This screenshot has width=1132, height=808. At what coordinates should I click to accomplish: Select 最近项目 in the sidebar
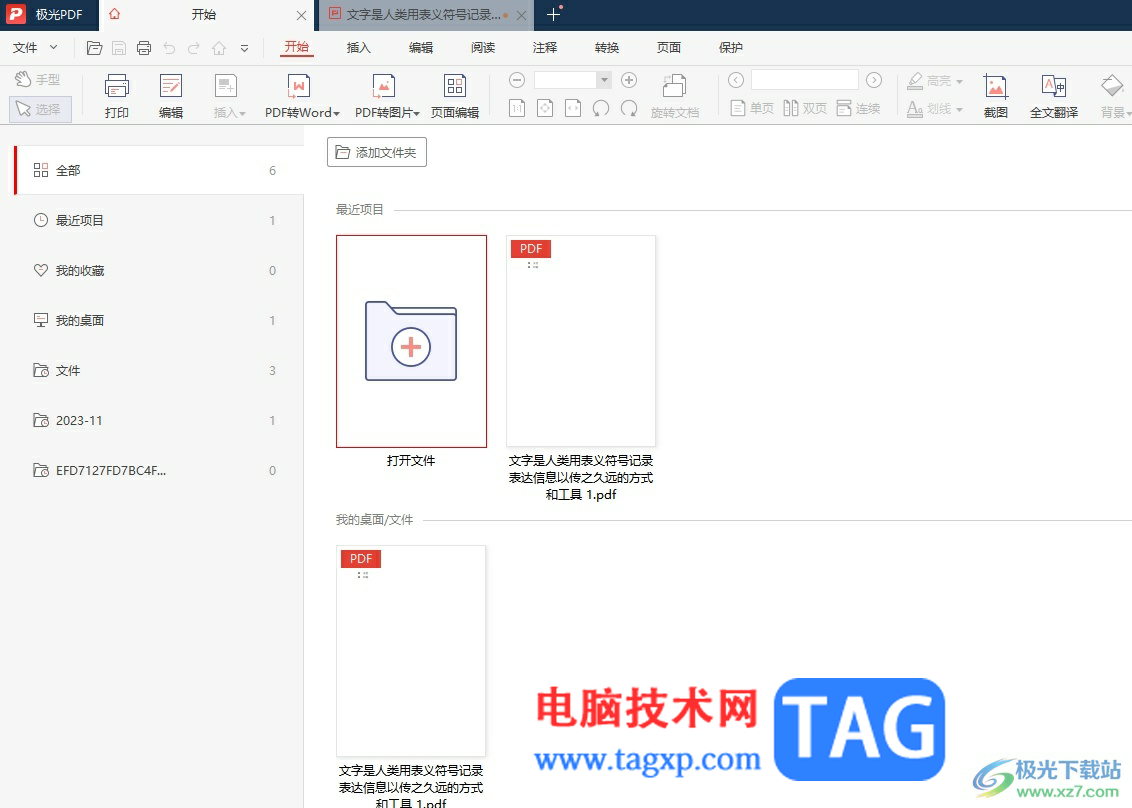click(159, 220)
